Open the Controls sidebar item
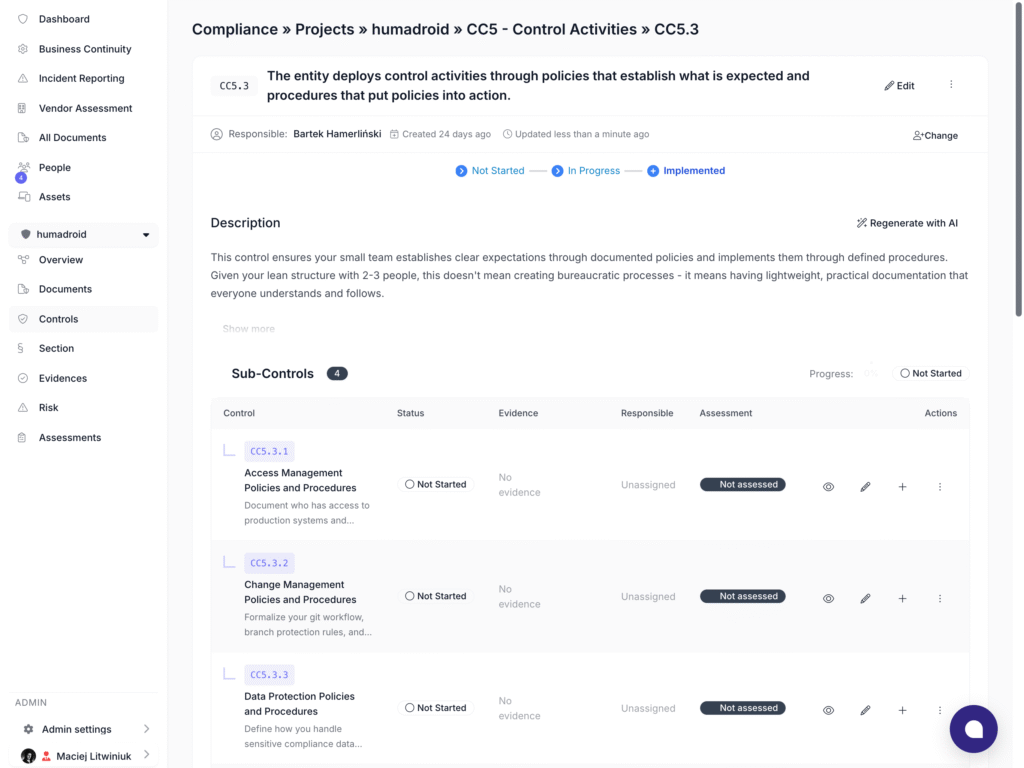 click(58, 319)
